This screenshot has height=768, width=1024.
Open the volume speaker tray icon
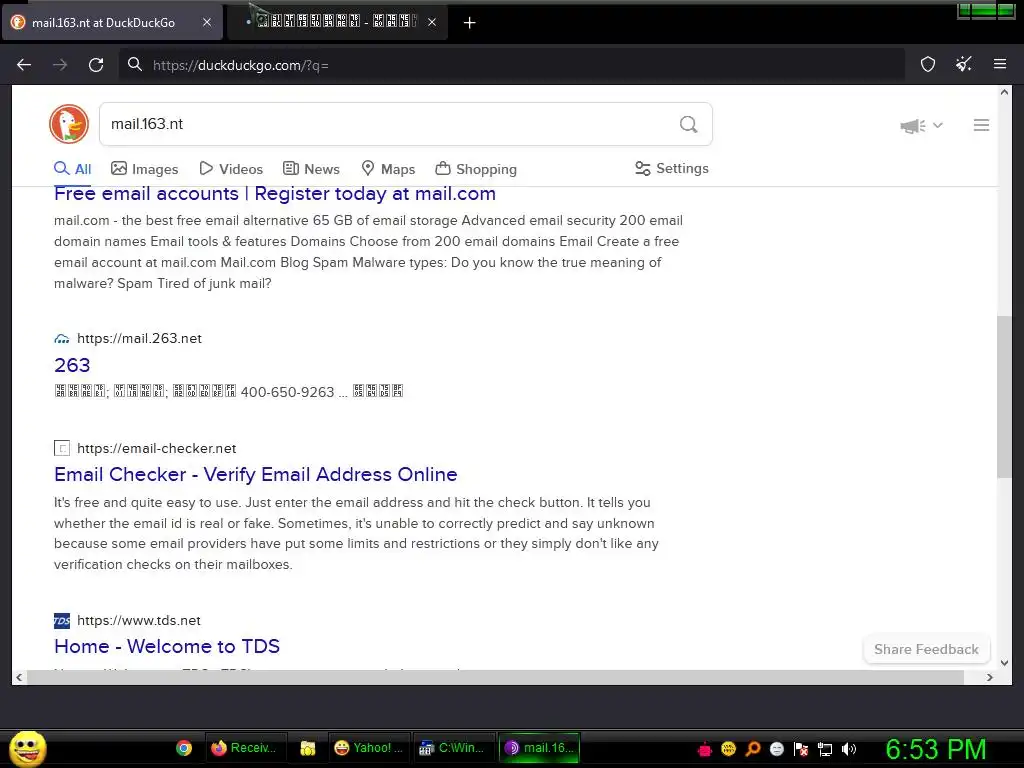[849, 749]
